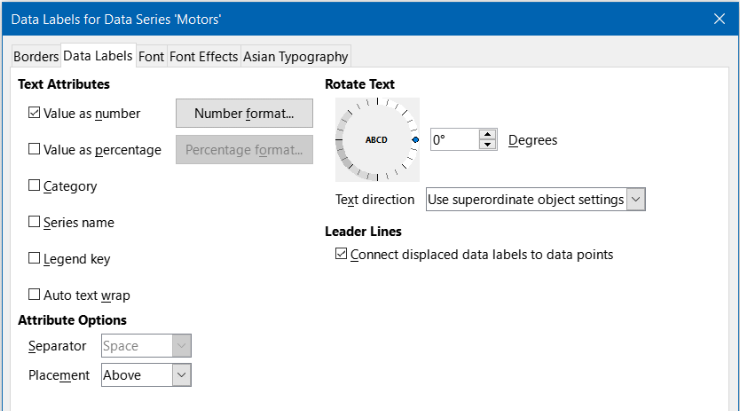The height and width of the screenshot is (411, 741).
Task: Click the Text direction label
Action: click(375, 199)
